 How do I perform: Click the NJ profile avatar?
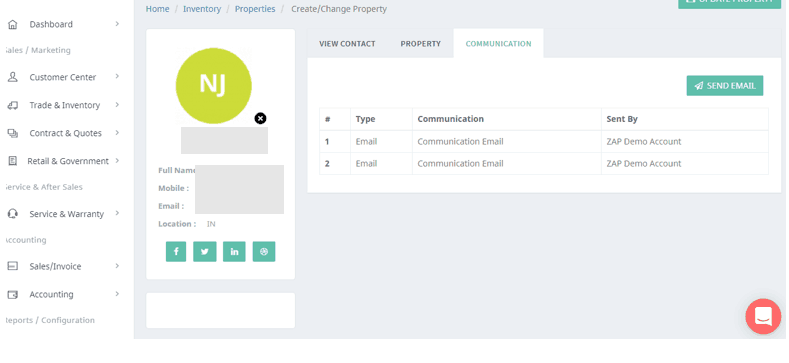pyautogui.click(x=213, y=86)
